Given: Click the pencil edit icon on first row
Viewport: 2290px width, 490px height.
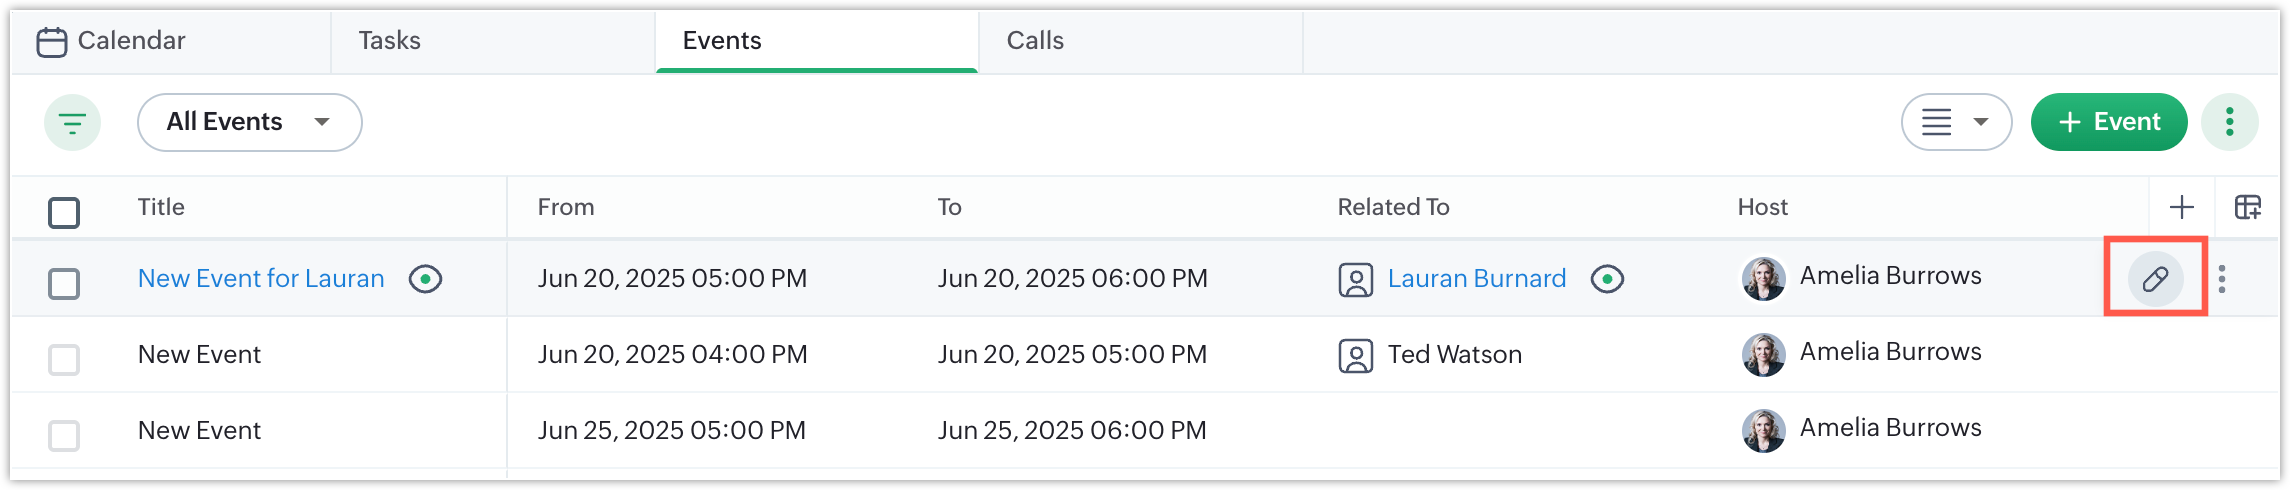Looking at the screenshot, I should [2155, 278].
